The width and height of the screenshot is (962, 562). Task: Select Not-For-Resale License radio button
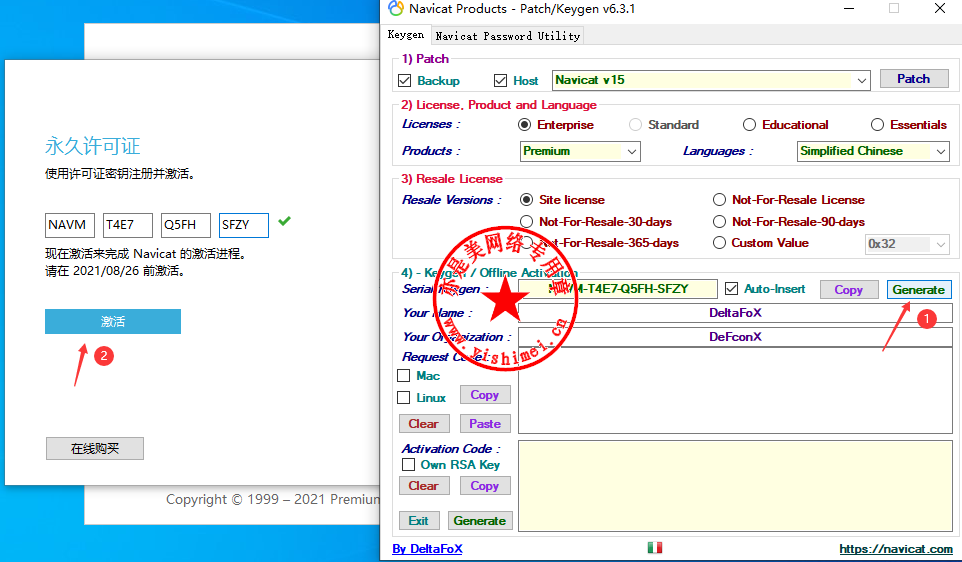[x=719, y=199]
